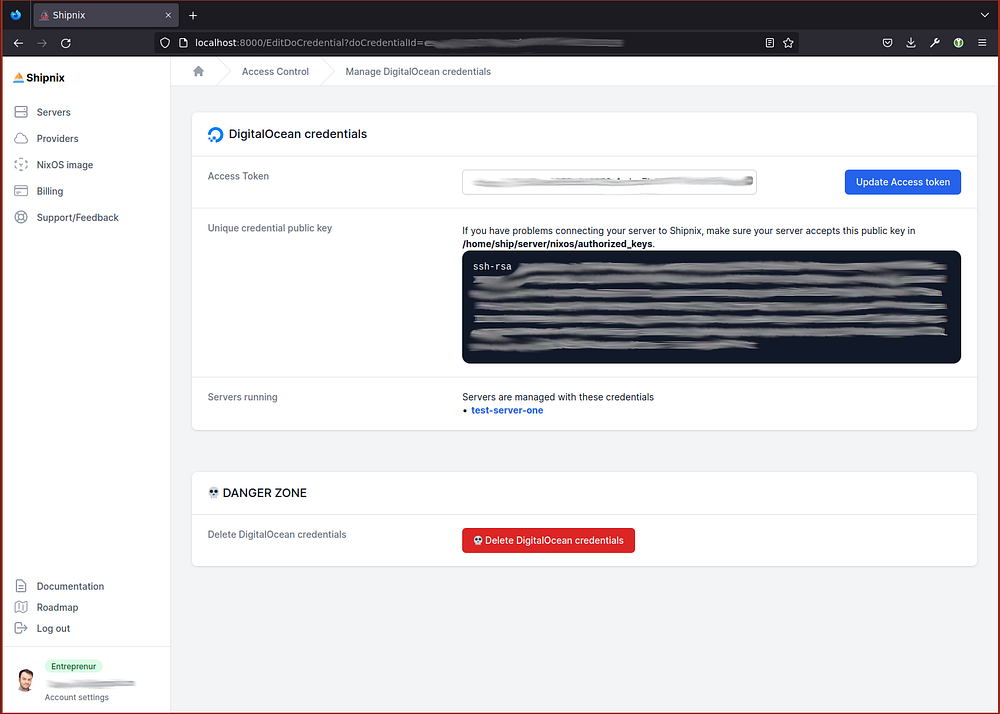Open NixOS image section
This screenshot has width=1000, height=714.
(64, 164)
